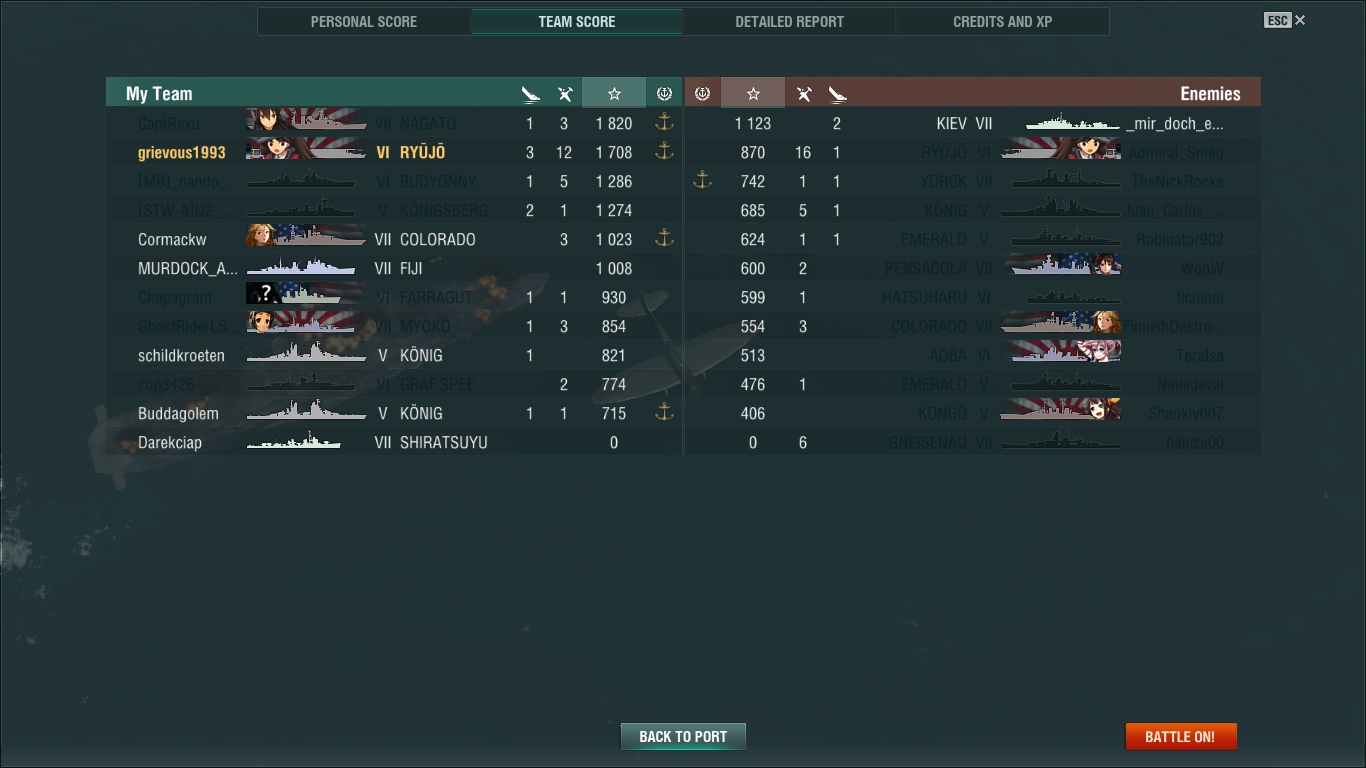
Task: Click the anchor badge on the Yorck row
Action: point(702,181)
